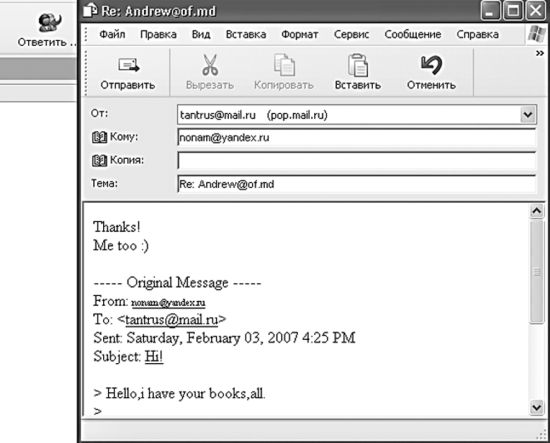Click the Отменить undo arrow icon
The height and width of the screenshot is (443, 550).
coord(431,65)
